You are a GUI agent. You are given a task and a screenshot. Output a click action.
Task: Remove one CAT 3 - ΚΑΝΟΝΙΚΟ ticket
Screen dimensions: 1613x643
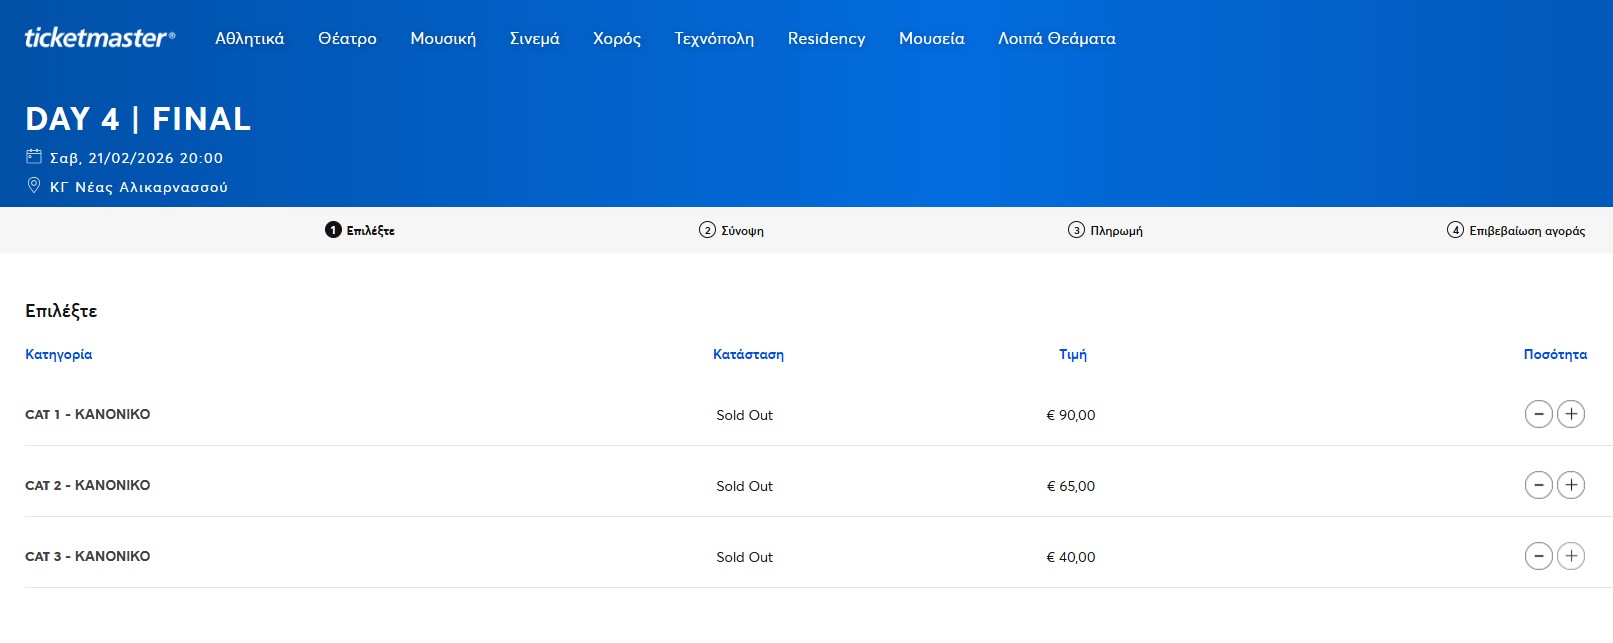(1538, 556)
